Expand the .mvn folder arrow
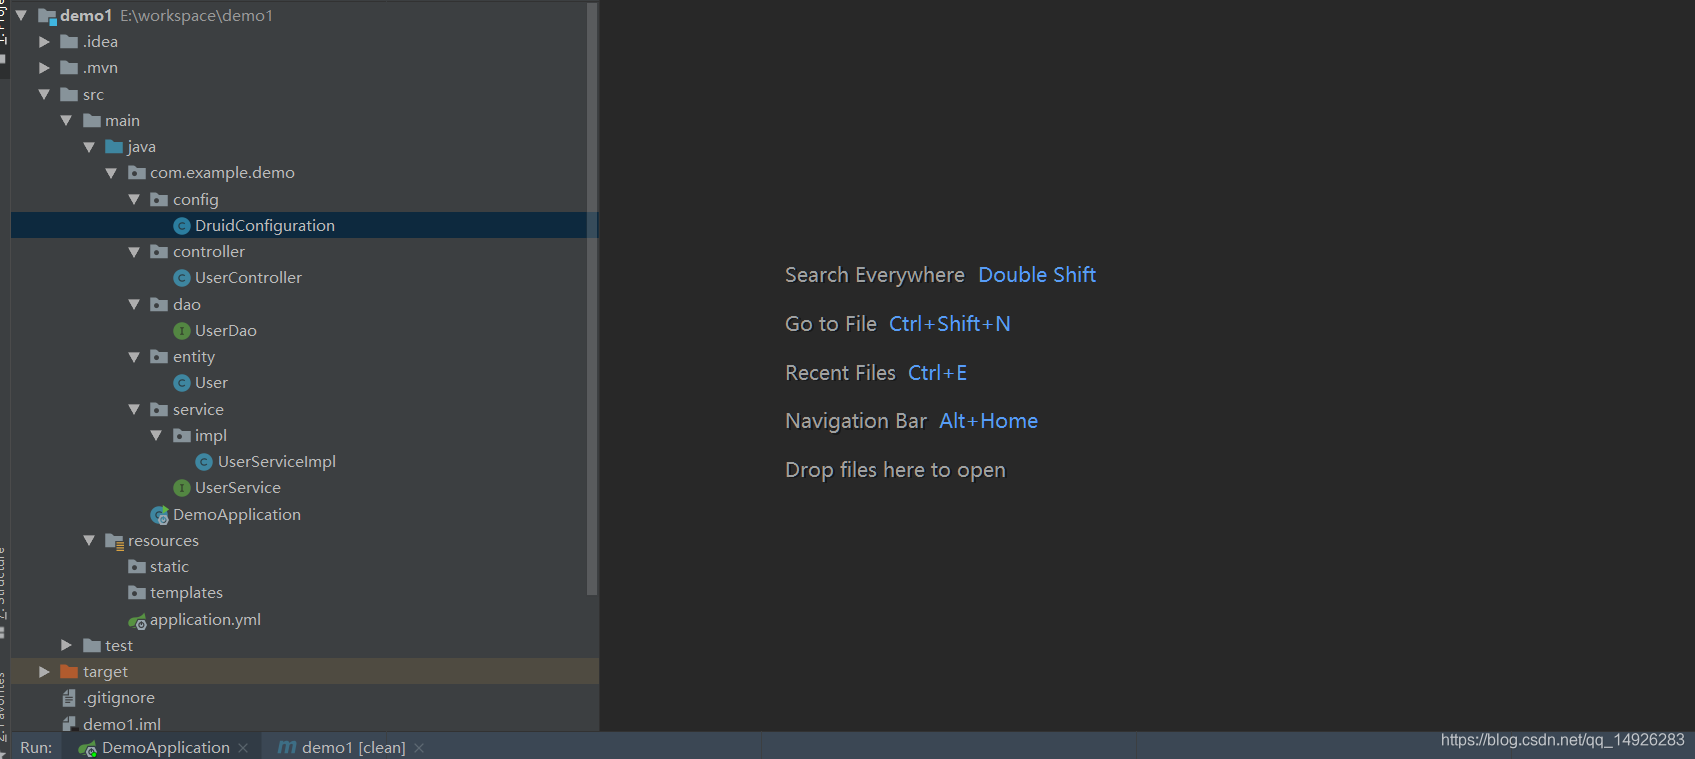 pos(44,67)
